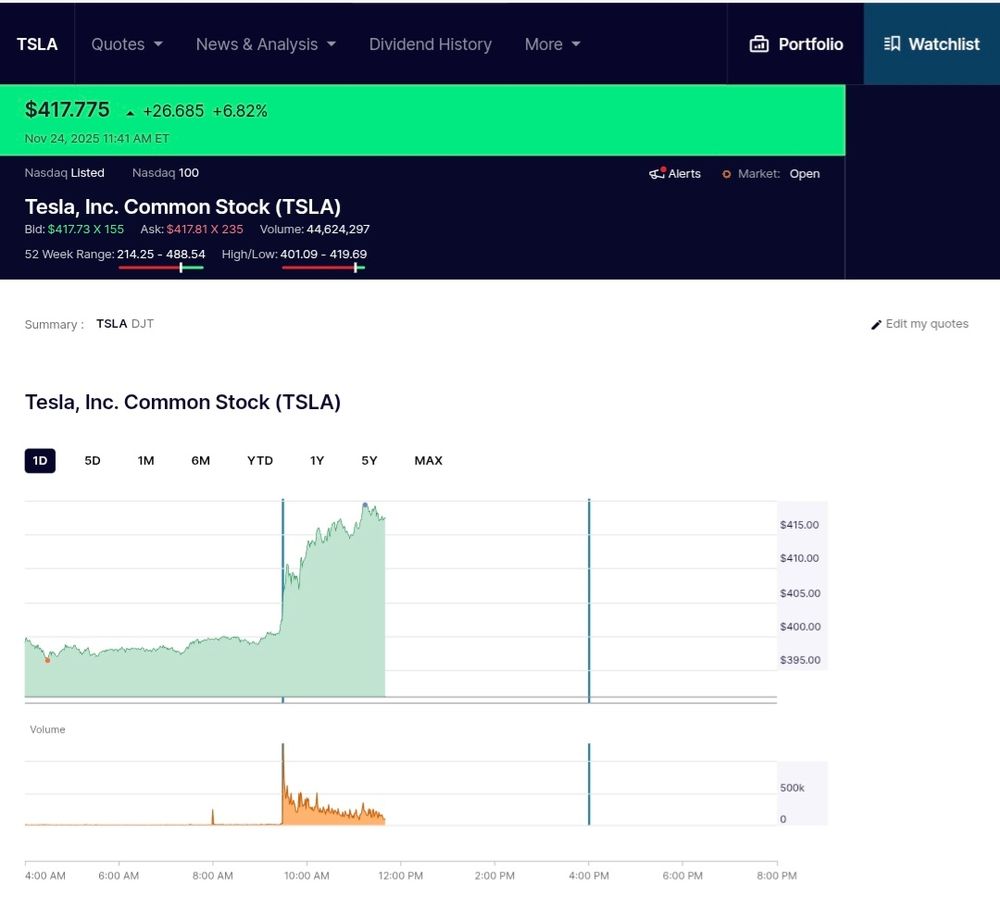
Task: Select TSLA in the Summary row
Action: (112, 323)
